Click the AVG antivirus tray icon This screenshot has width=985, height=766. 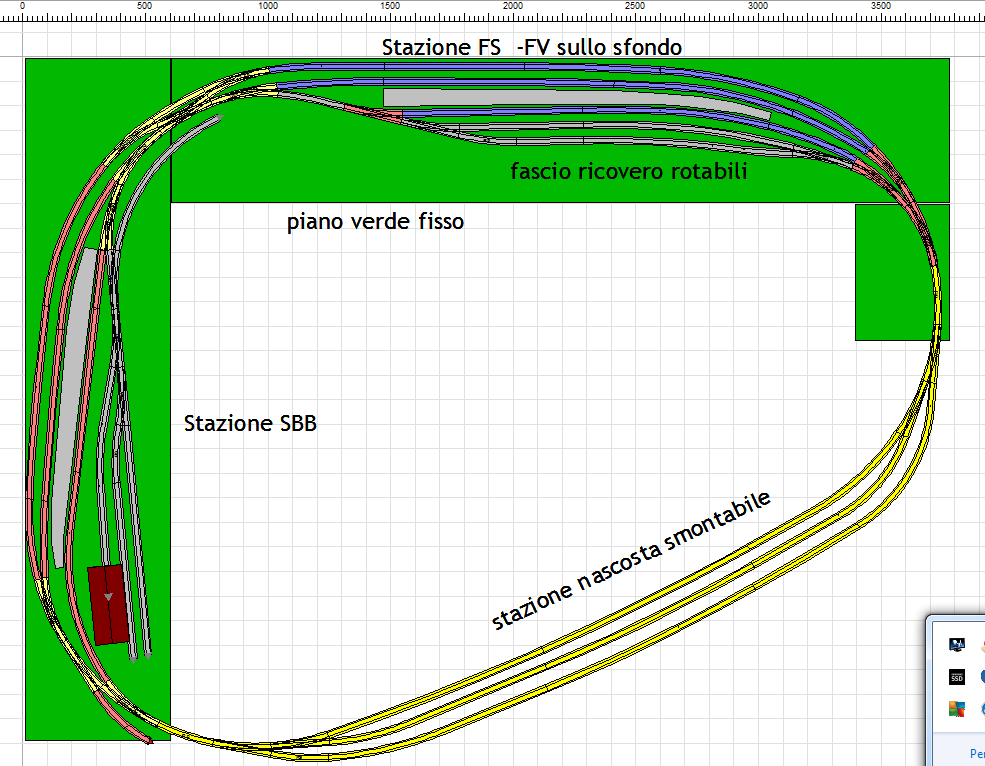pyautogui.click(x=956, y=709)
